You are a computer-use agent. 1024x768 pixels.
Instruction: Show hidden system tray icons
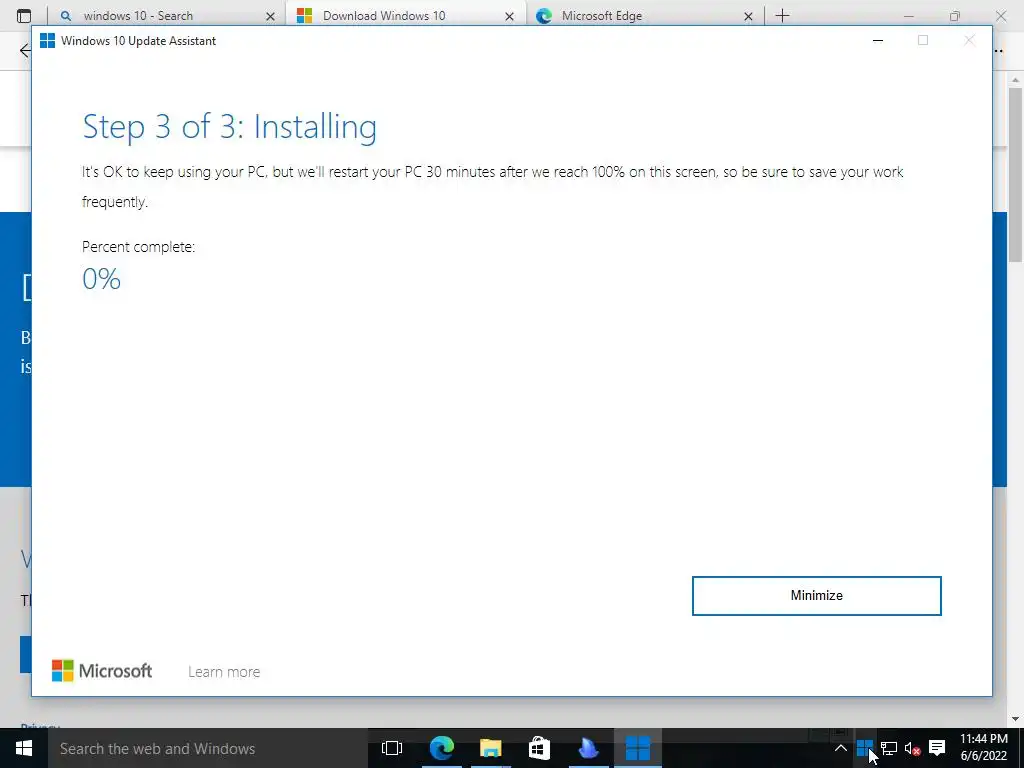[840, 748]
